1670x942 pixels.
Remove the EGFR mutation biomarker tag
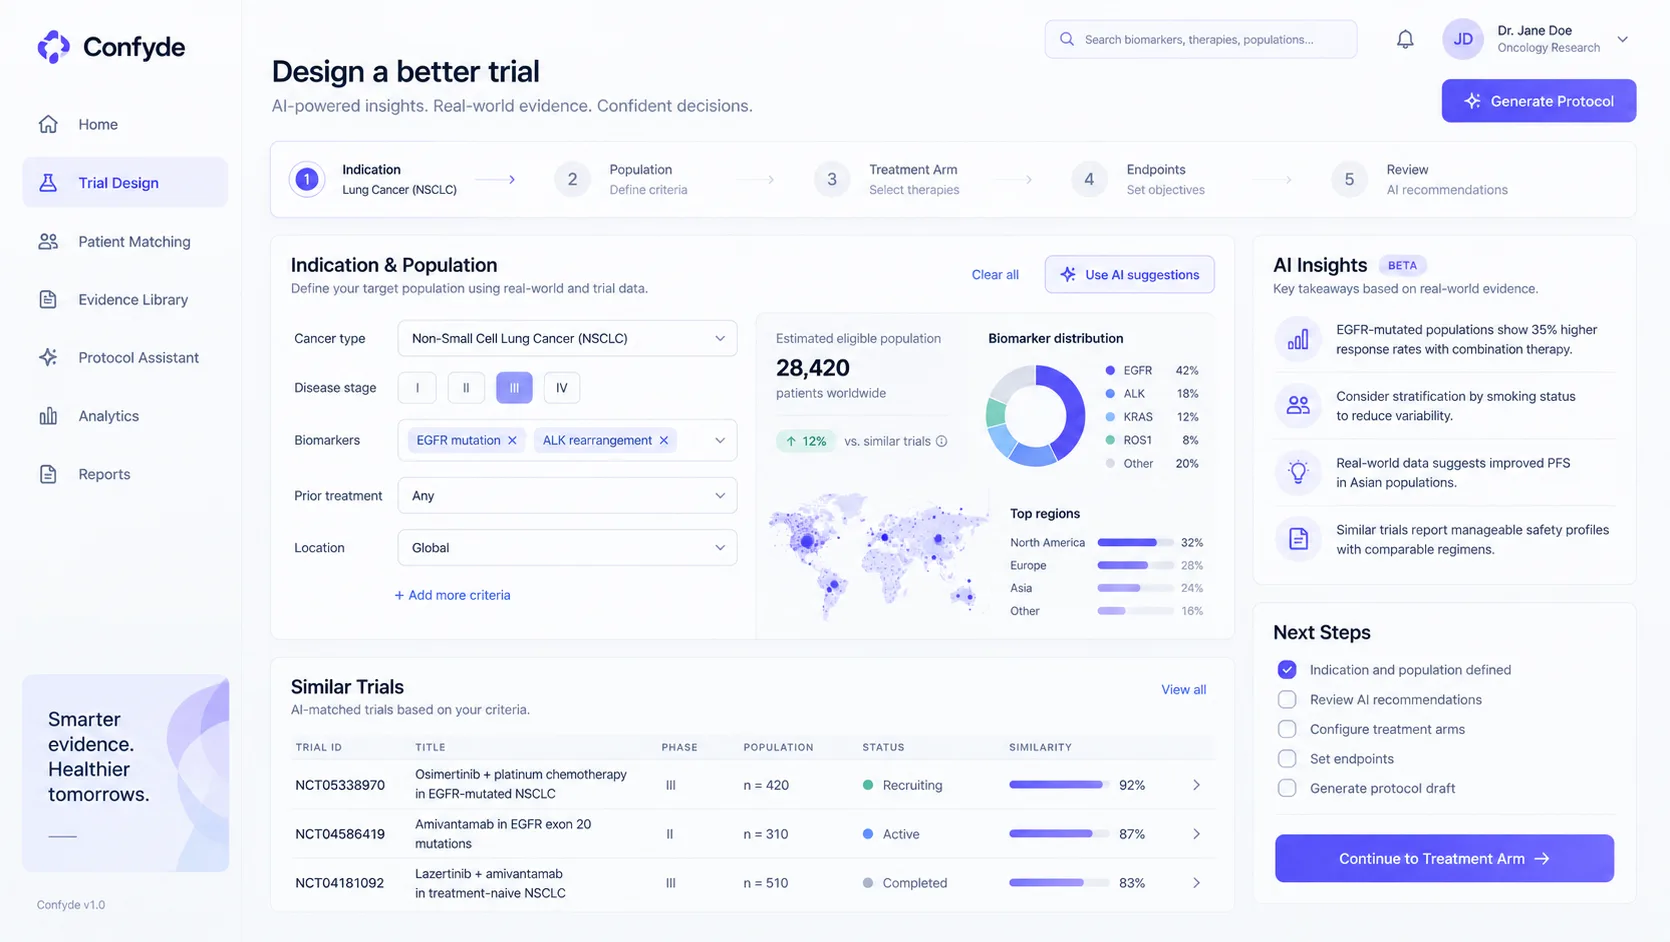tap(512, 440)
